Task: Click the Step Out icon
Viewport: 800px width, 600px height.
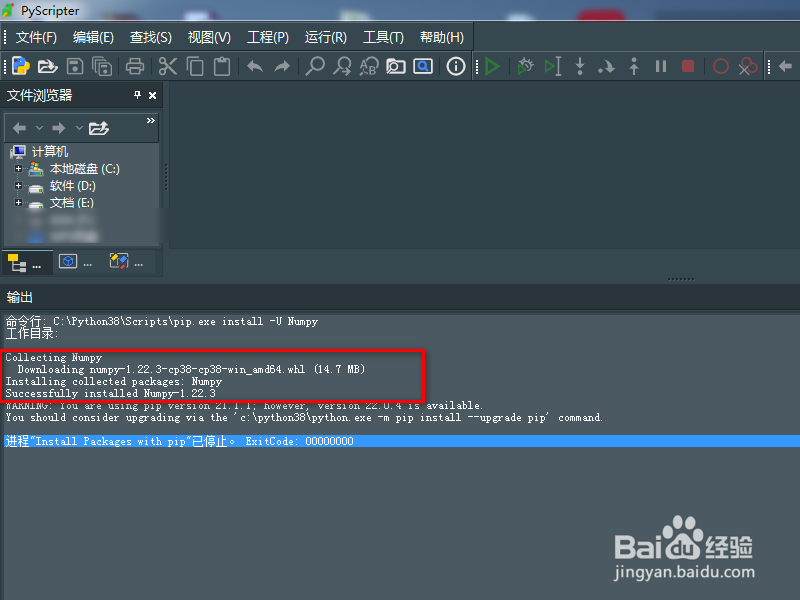Action: (x=634, y=66)
